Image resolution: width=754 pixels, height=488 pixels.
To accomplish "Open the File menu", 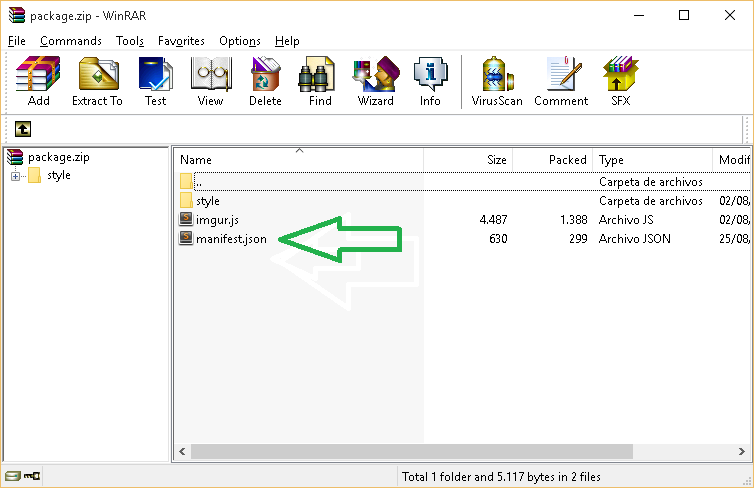I will [16, 41].
